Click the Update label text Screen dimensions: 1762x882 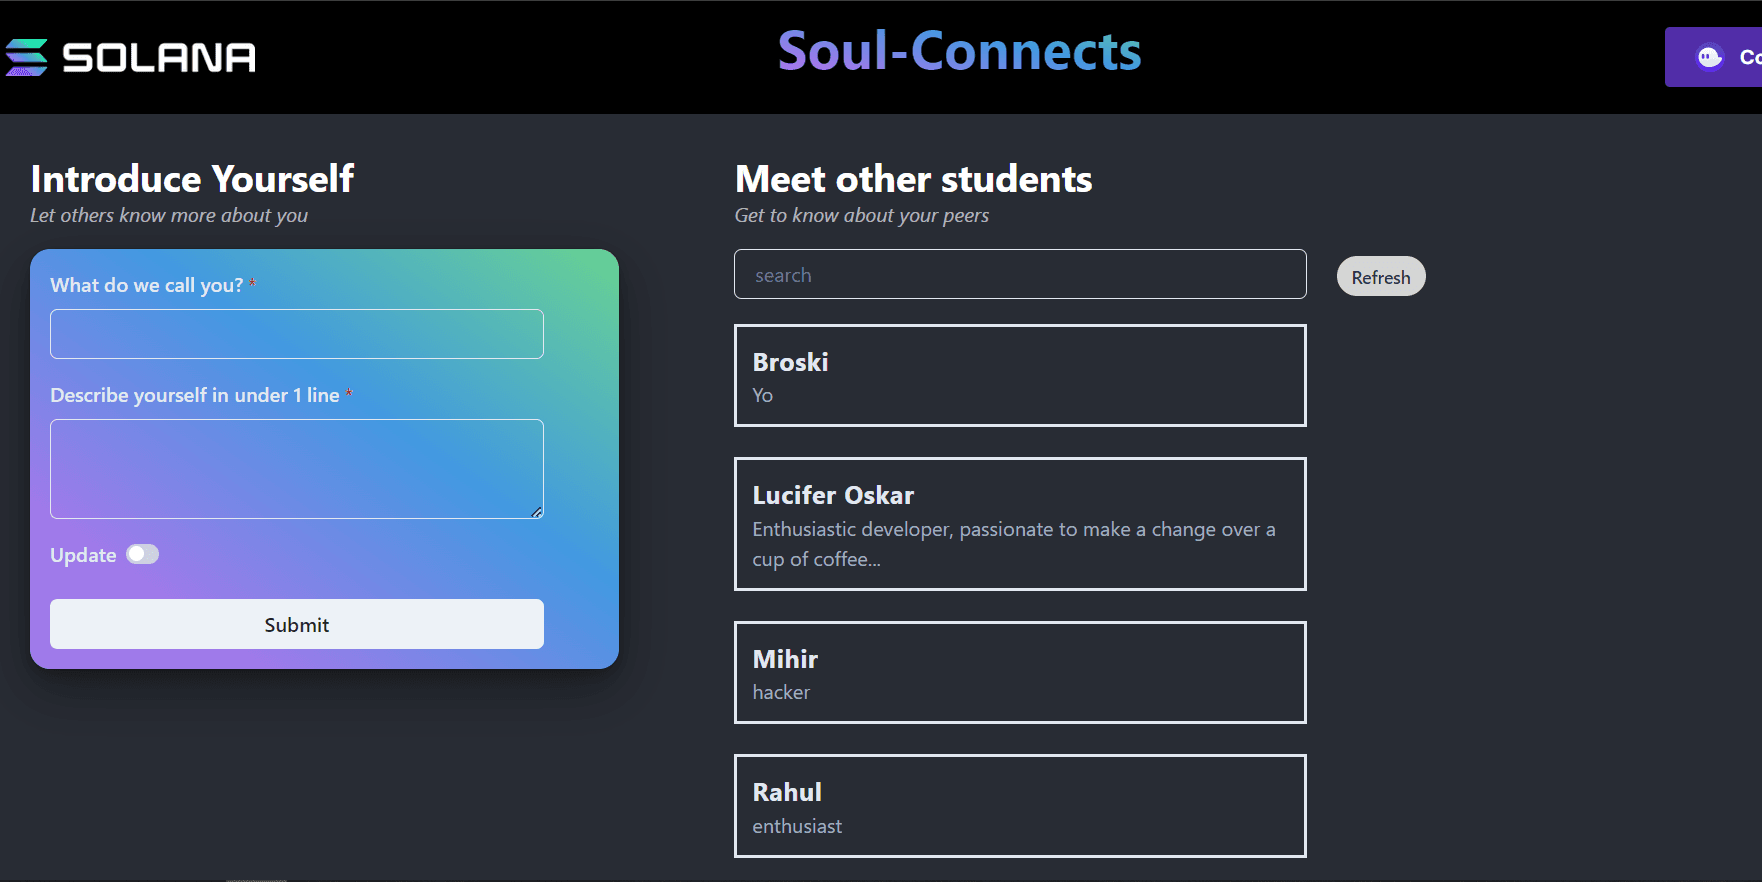click(x=83, y=555)
